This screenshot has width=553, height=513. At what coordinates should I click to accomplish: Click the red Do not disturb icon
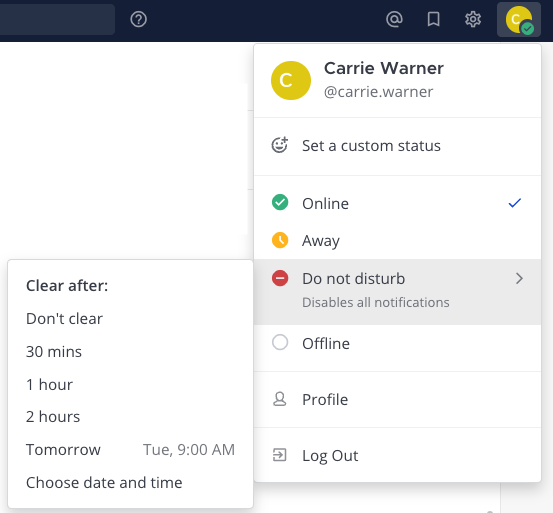[x=280, y=278]
